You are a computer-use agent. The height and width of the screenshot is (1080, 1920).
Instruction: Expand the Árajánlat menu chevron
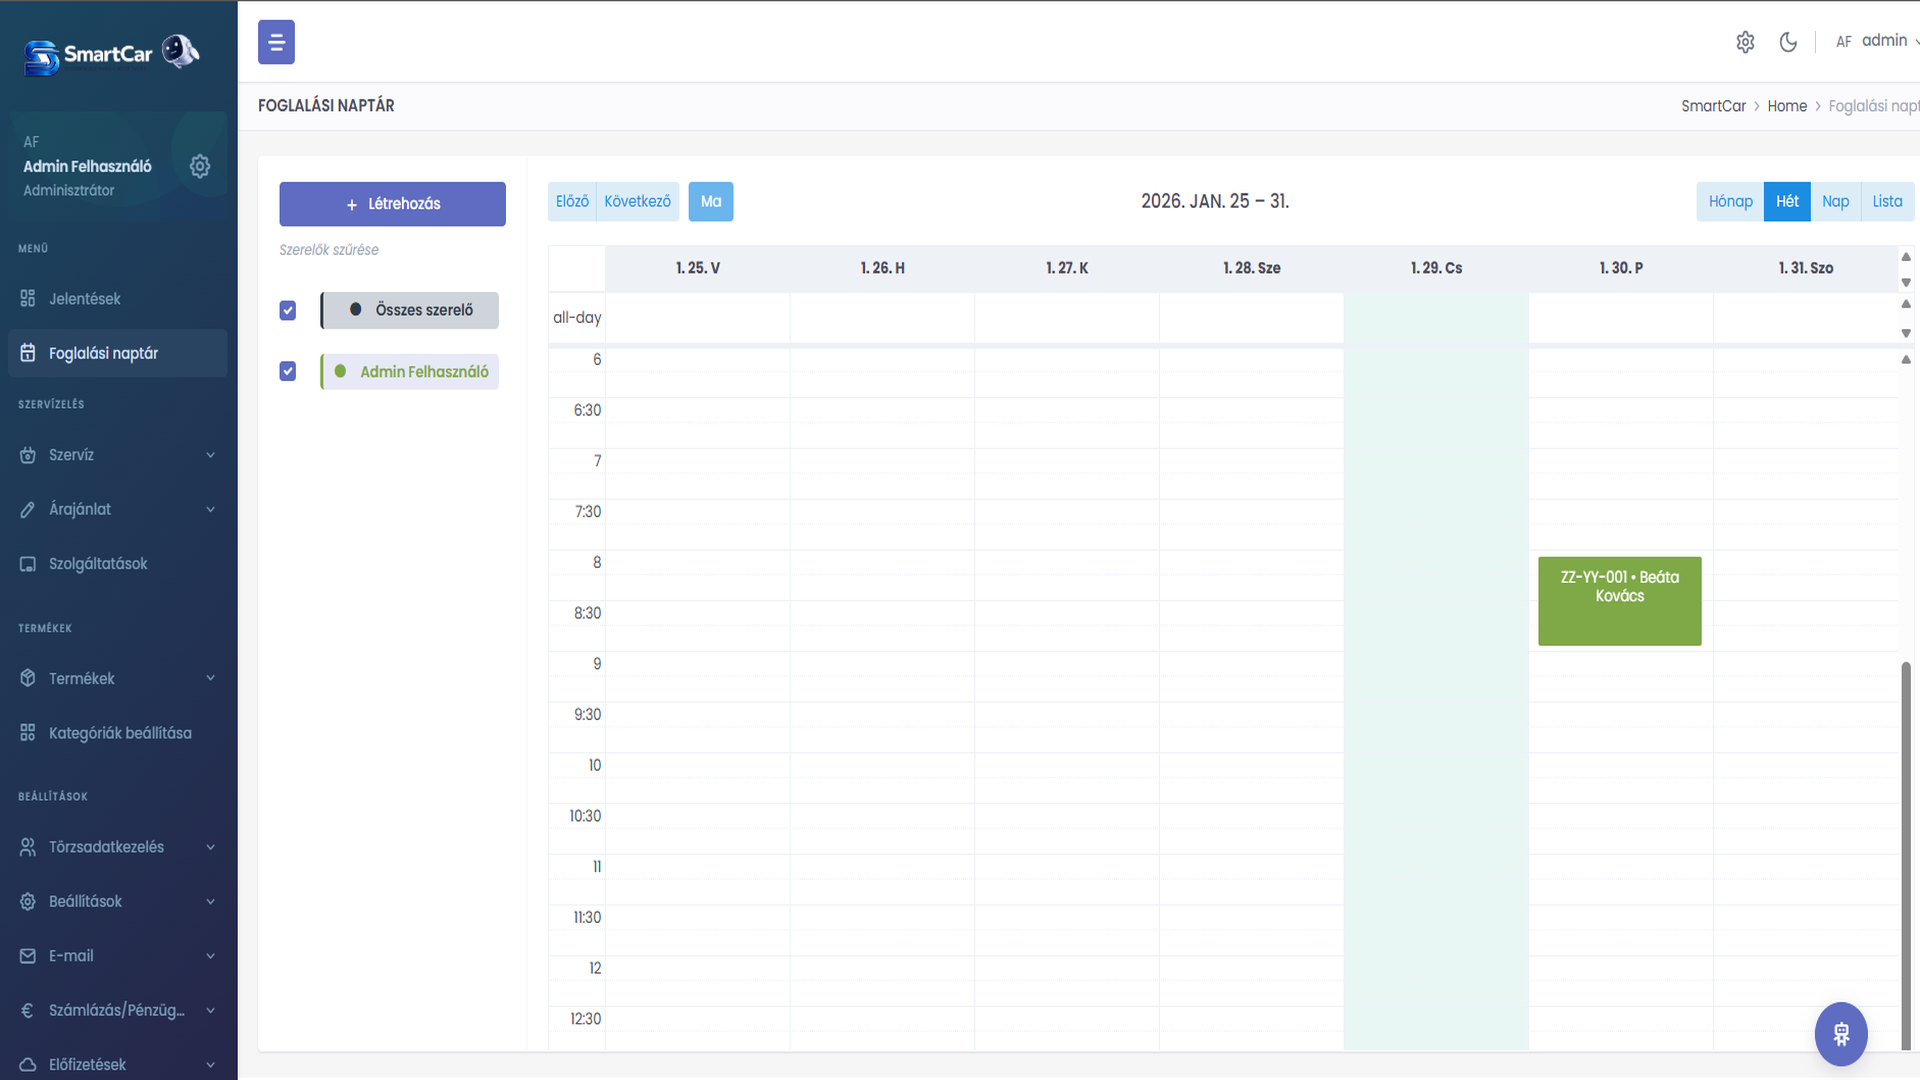pyautogui.click(x=211, y=510)
